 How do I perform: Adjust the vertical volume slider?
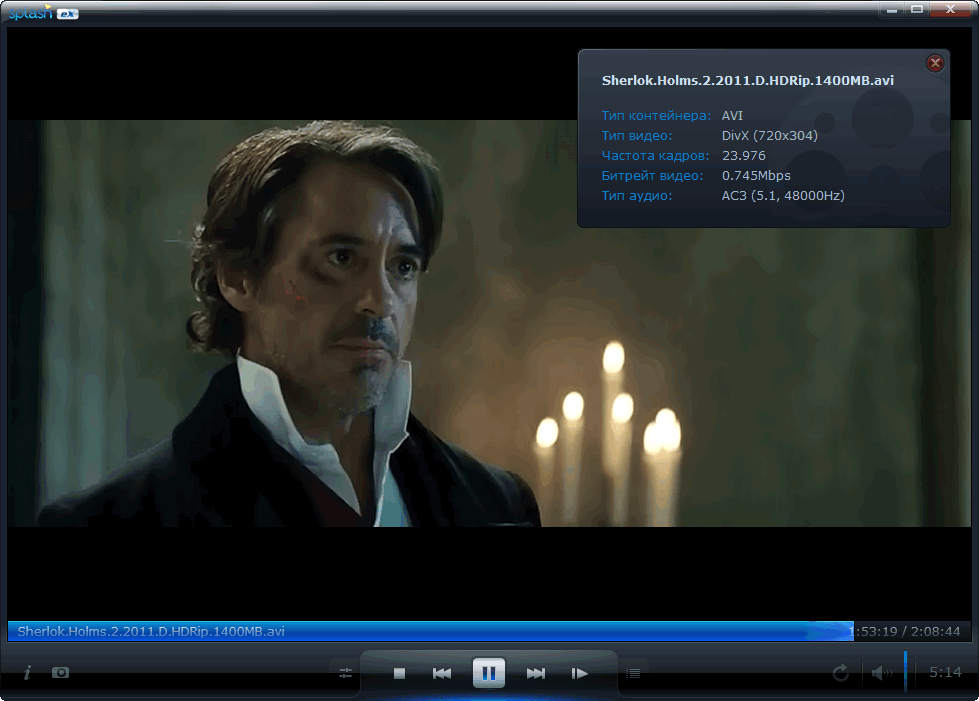pyautogui.click(x=906, y=671)
